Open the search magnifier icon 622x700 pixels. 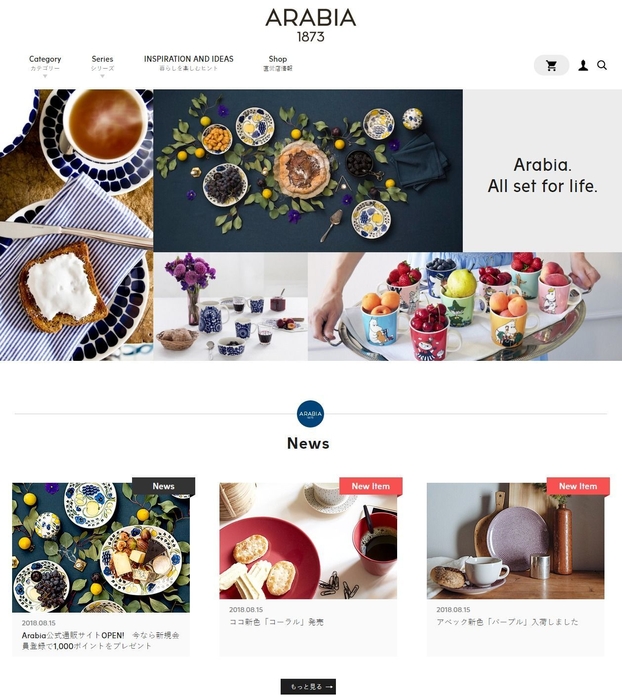(602, 66)
